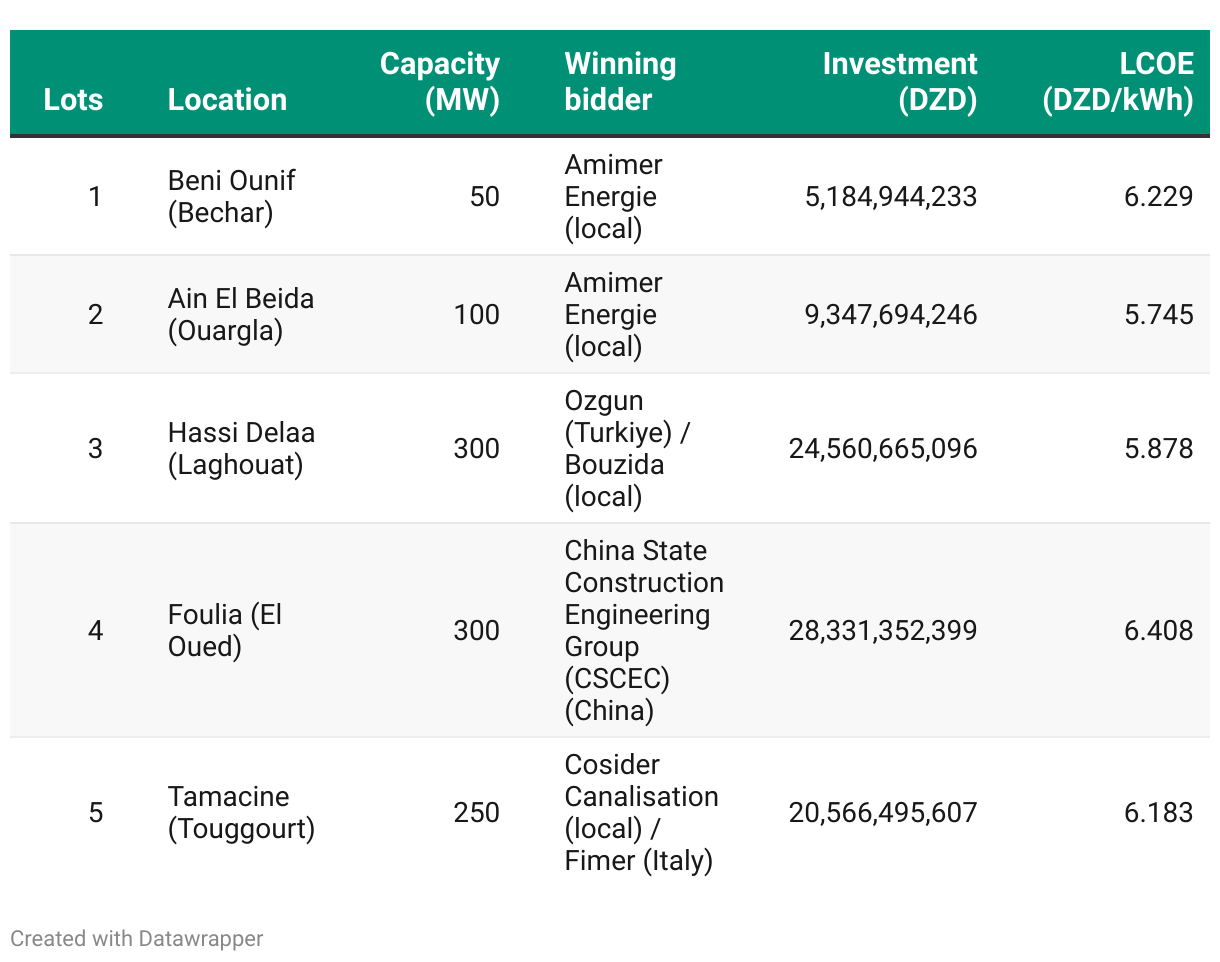Click the Ozgun (Turkiye) / Bouzida cell
The height and width of the screenshot is (962, 1220).
[628, 449]
